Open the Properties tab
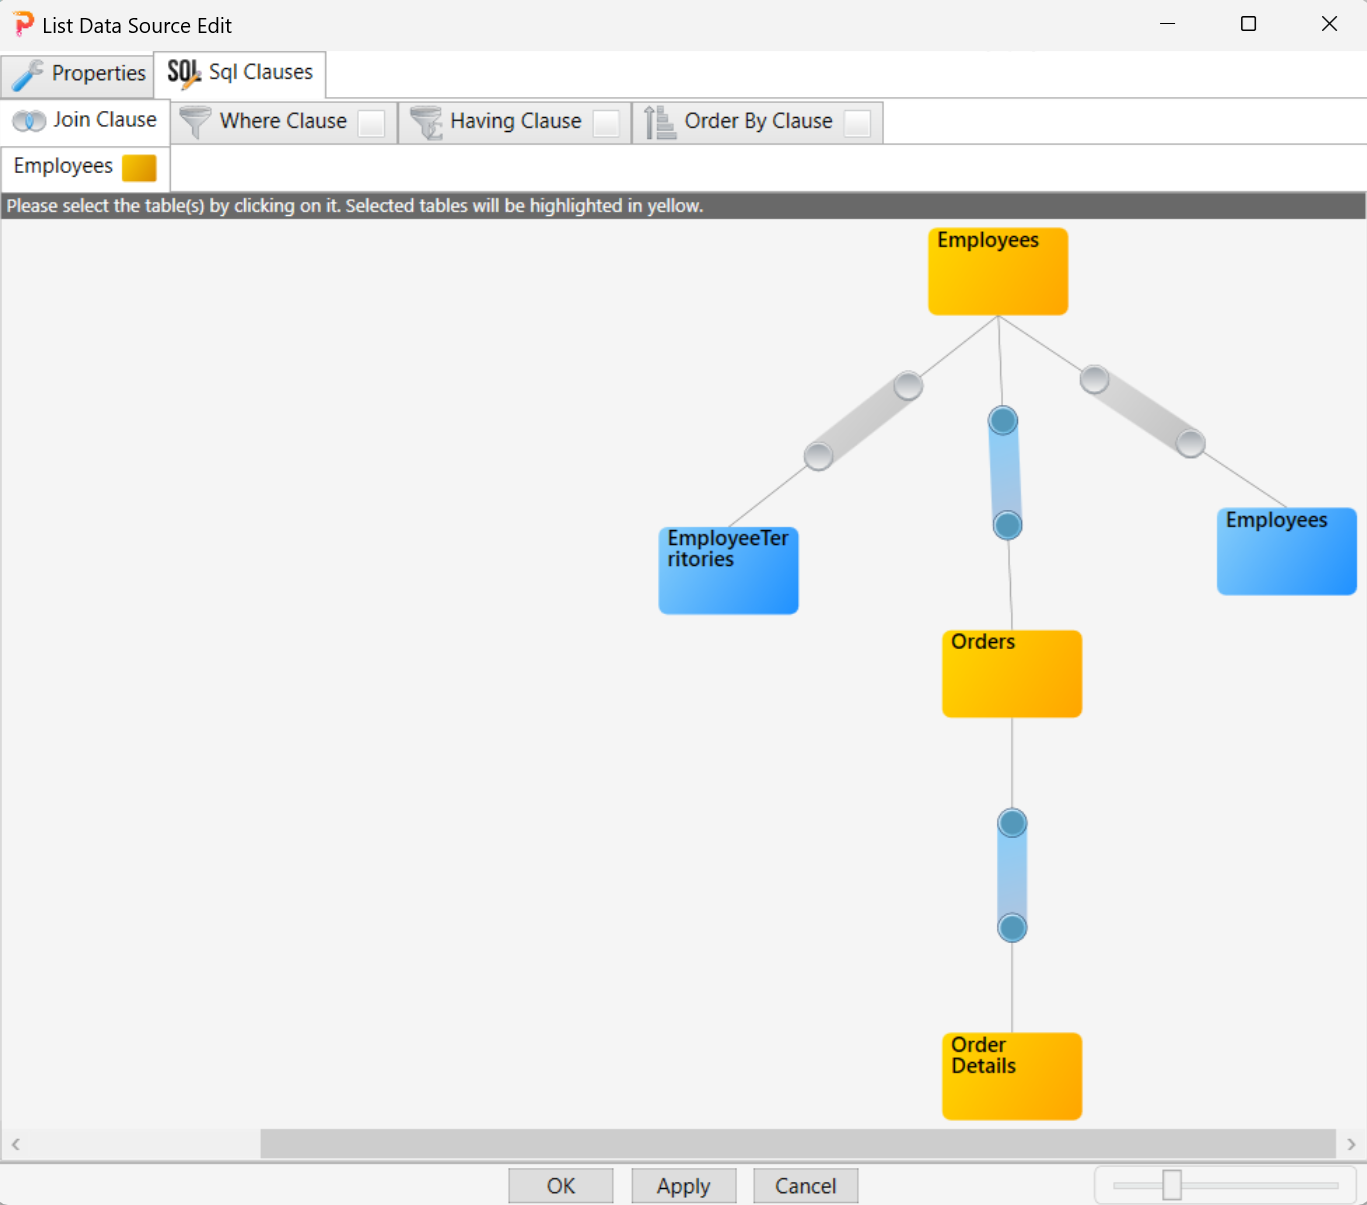 click(x=77, y=74)
